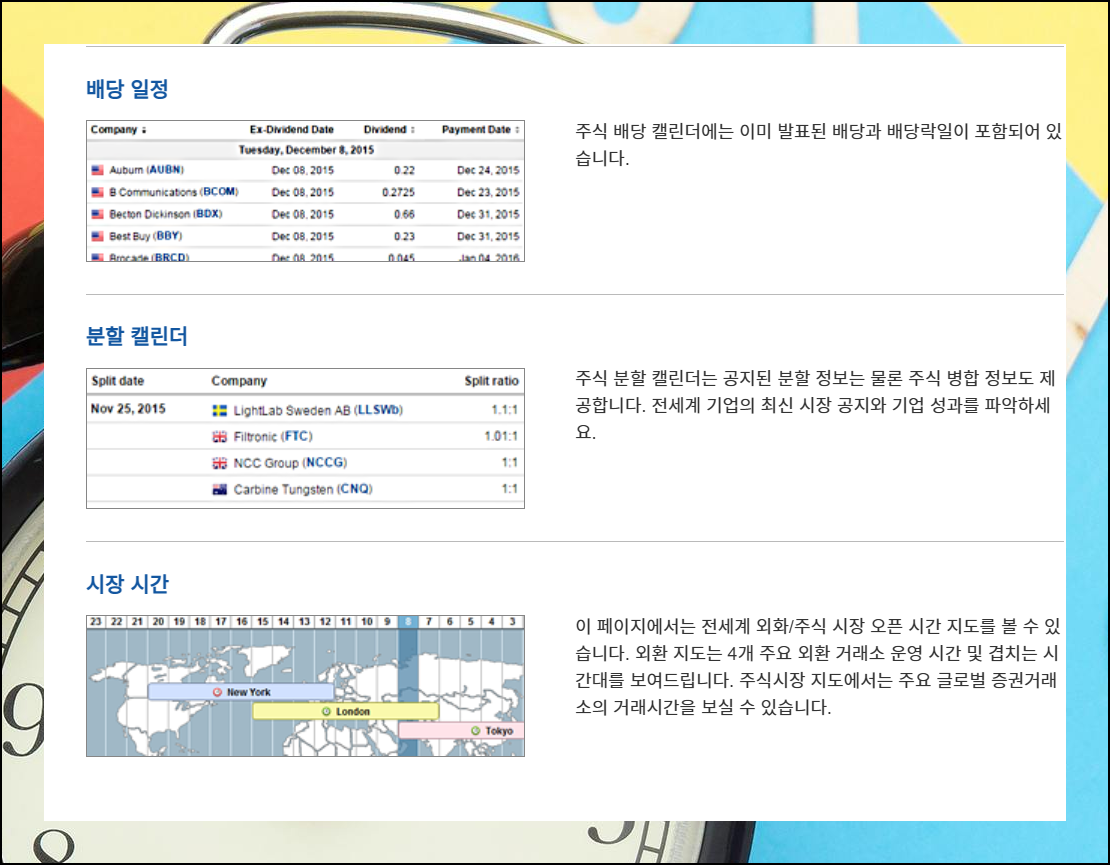Sort by Payment Date column arrow
1110x865 pixels.
(x=517, y=130)
